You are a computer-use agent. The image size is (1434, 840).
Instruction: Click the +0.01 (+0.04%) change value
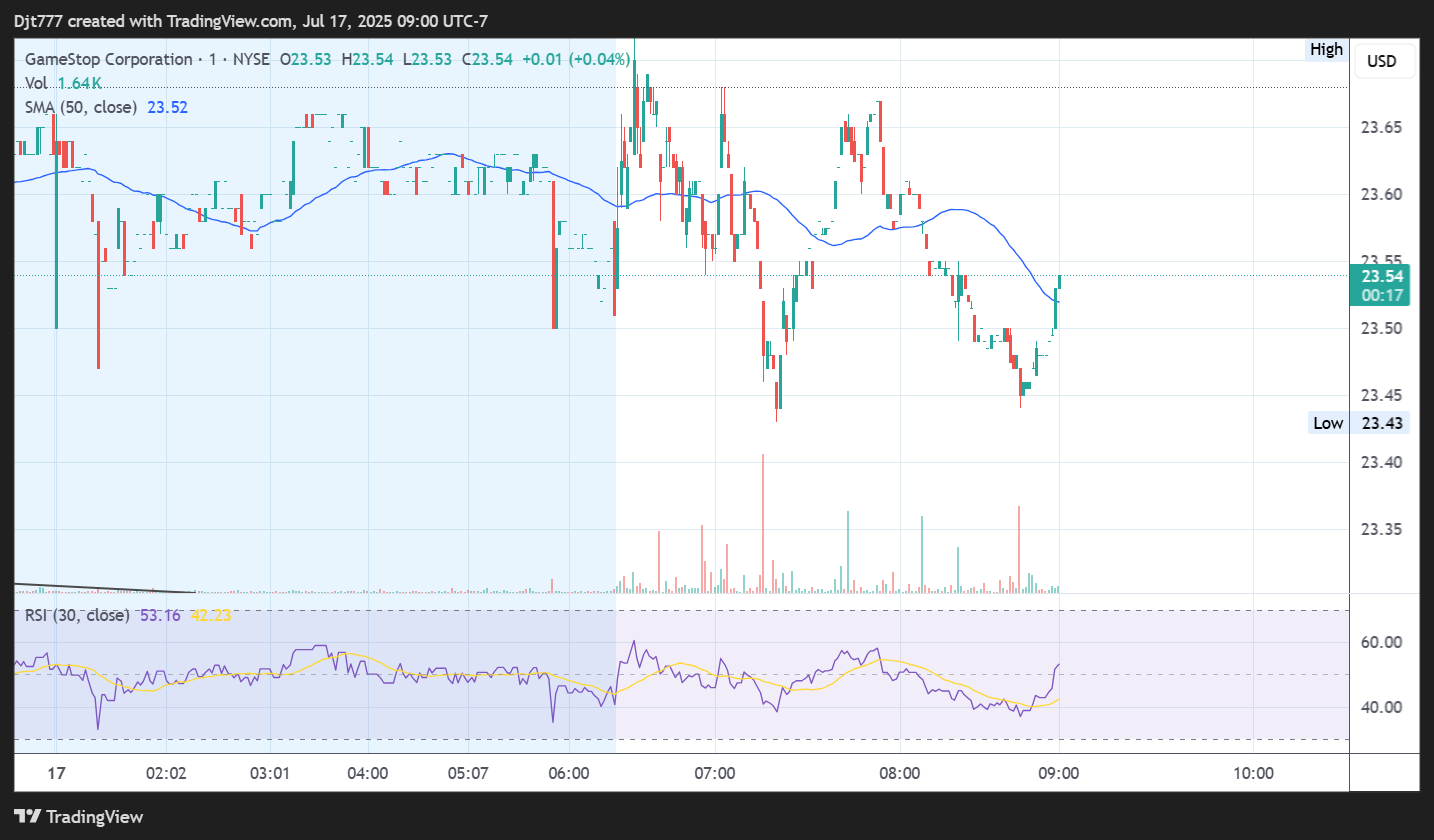click(575, 60)
